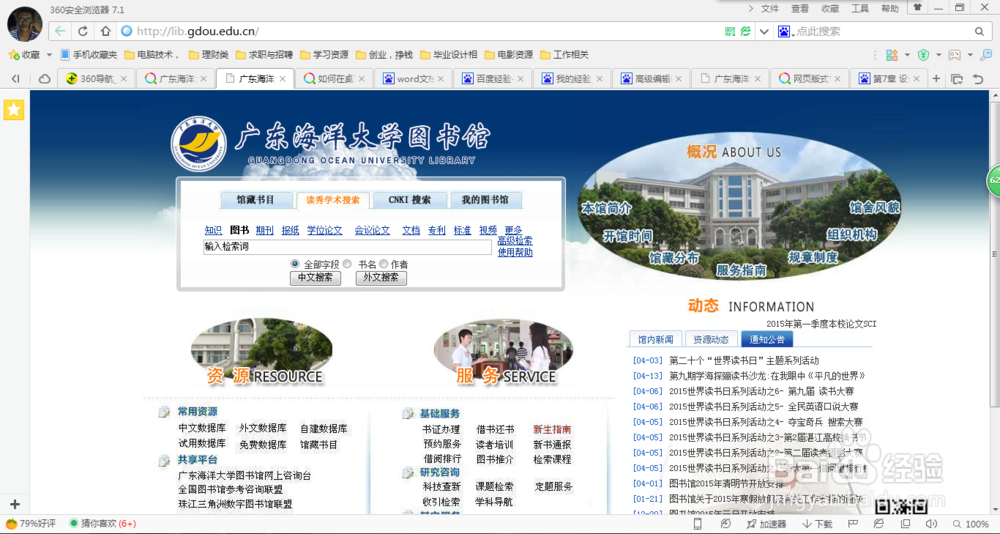Image resolution: width=1000 pixels, height=534 pixels.
Task: Click the 100% zoom control in status bar
Action: pos(971,524)
